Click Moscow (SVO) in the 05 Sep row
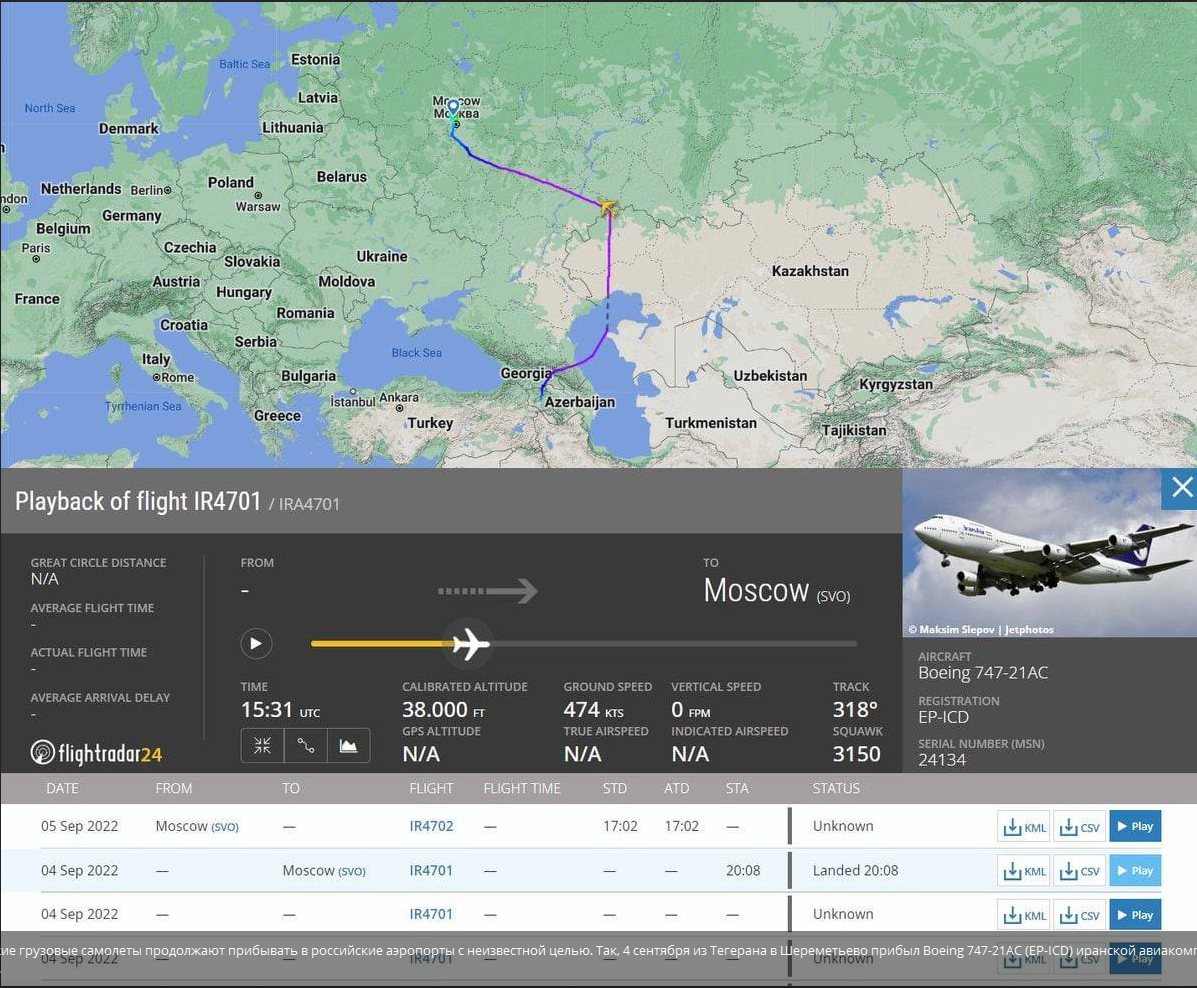 [197, 826]
